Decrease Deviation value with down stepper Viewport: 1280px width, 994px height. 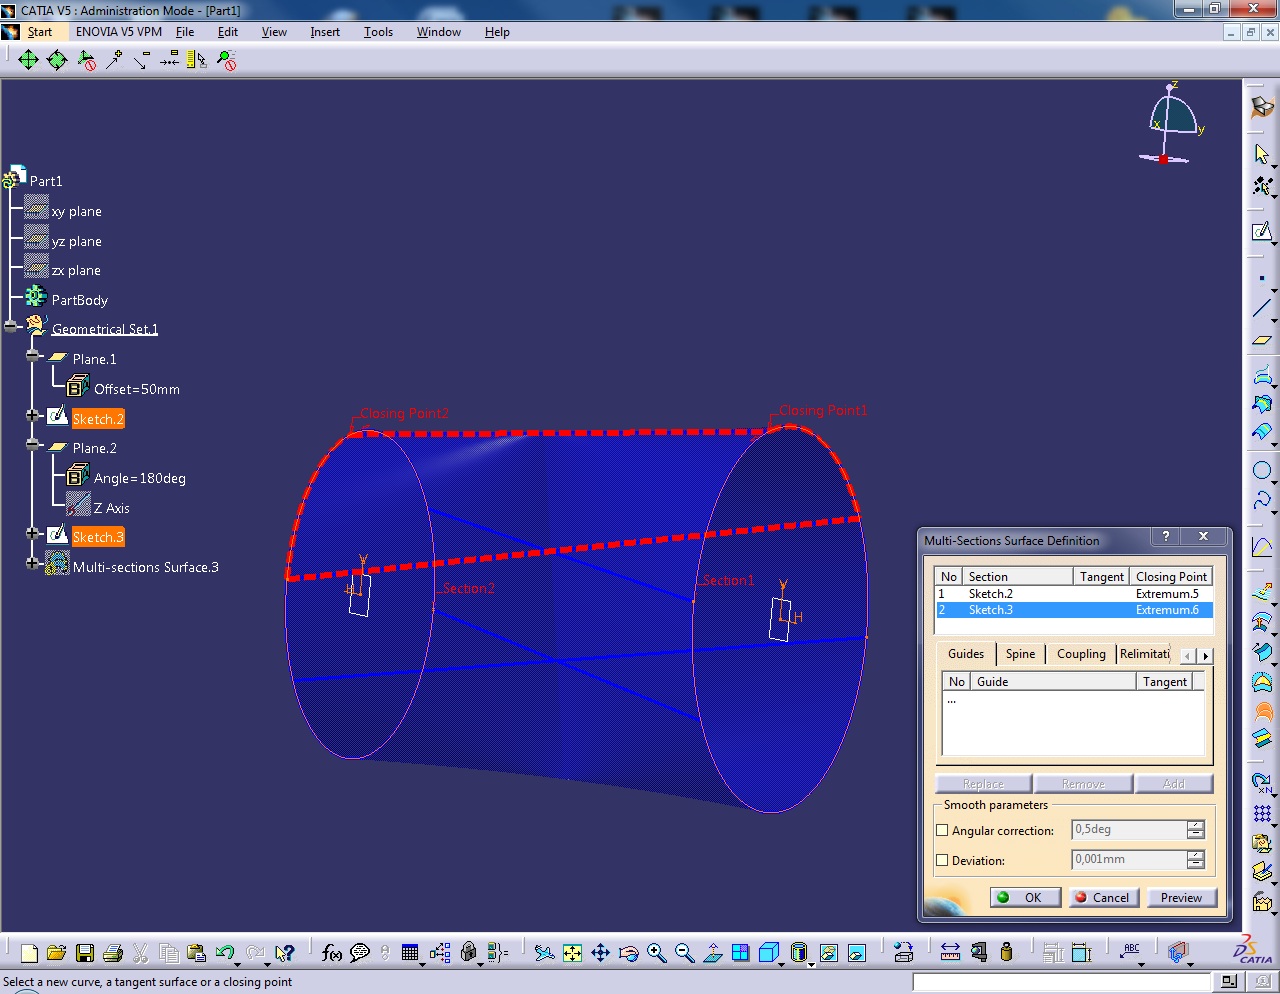pyautogui.click(x=1195, y=865)
